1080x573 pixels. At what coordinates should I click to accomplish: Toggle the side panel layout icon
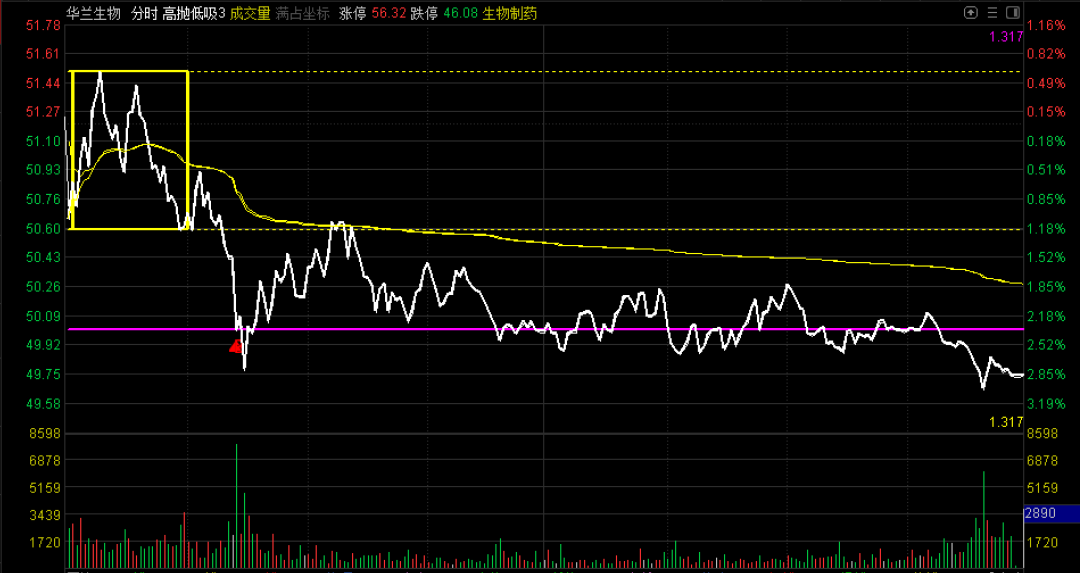(1013, 12)
